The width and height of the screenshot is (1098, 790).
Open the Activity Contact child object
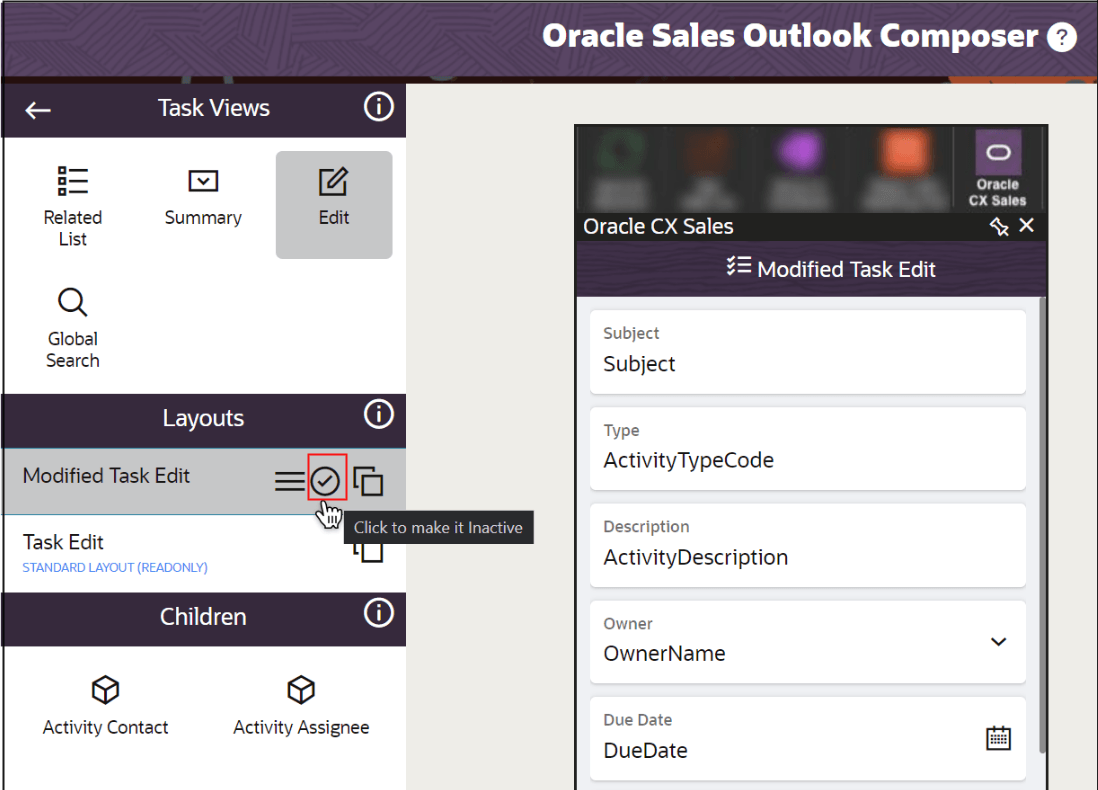[106, 705]
